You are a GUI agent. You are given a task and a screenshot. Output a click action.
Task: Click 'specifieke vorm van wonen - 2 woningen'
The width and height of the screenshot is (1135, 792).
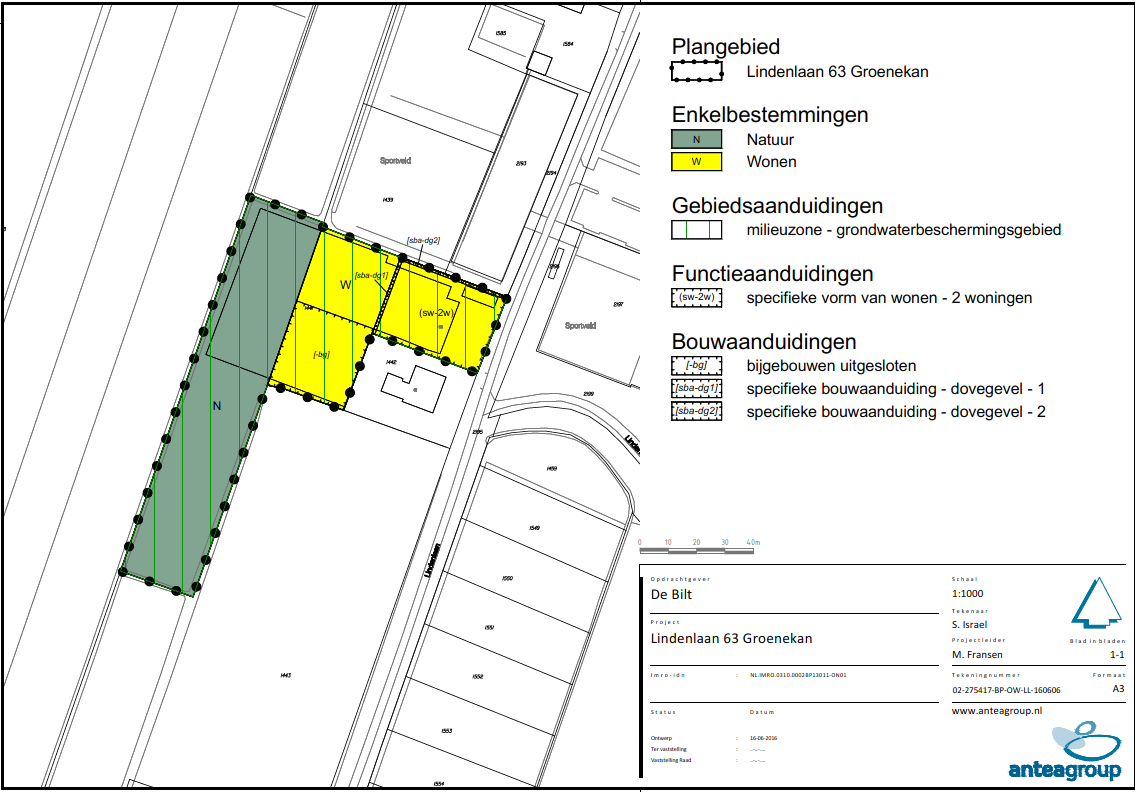tap(890, 298)
